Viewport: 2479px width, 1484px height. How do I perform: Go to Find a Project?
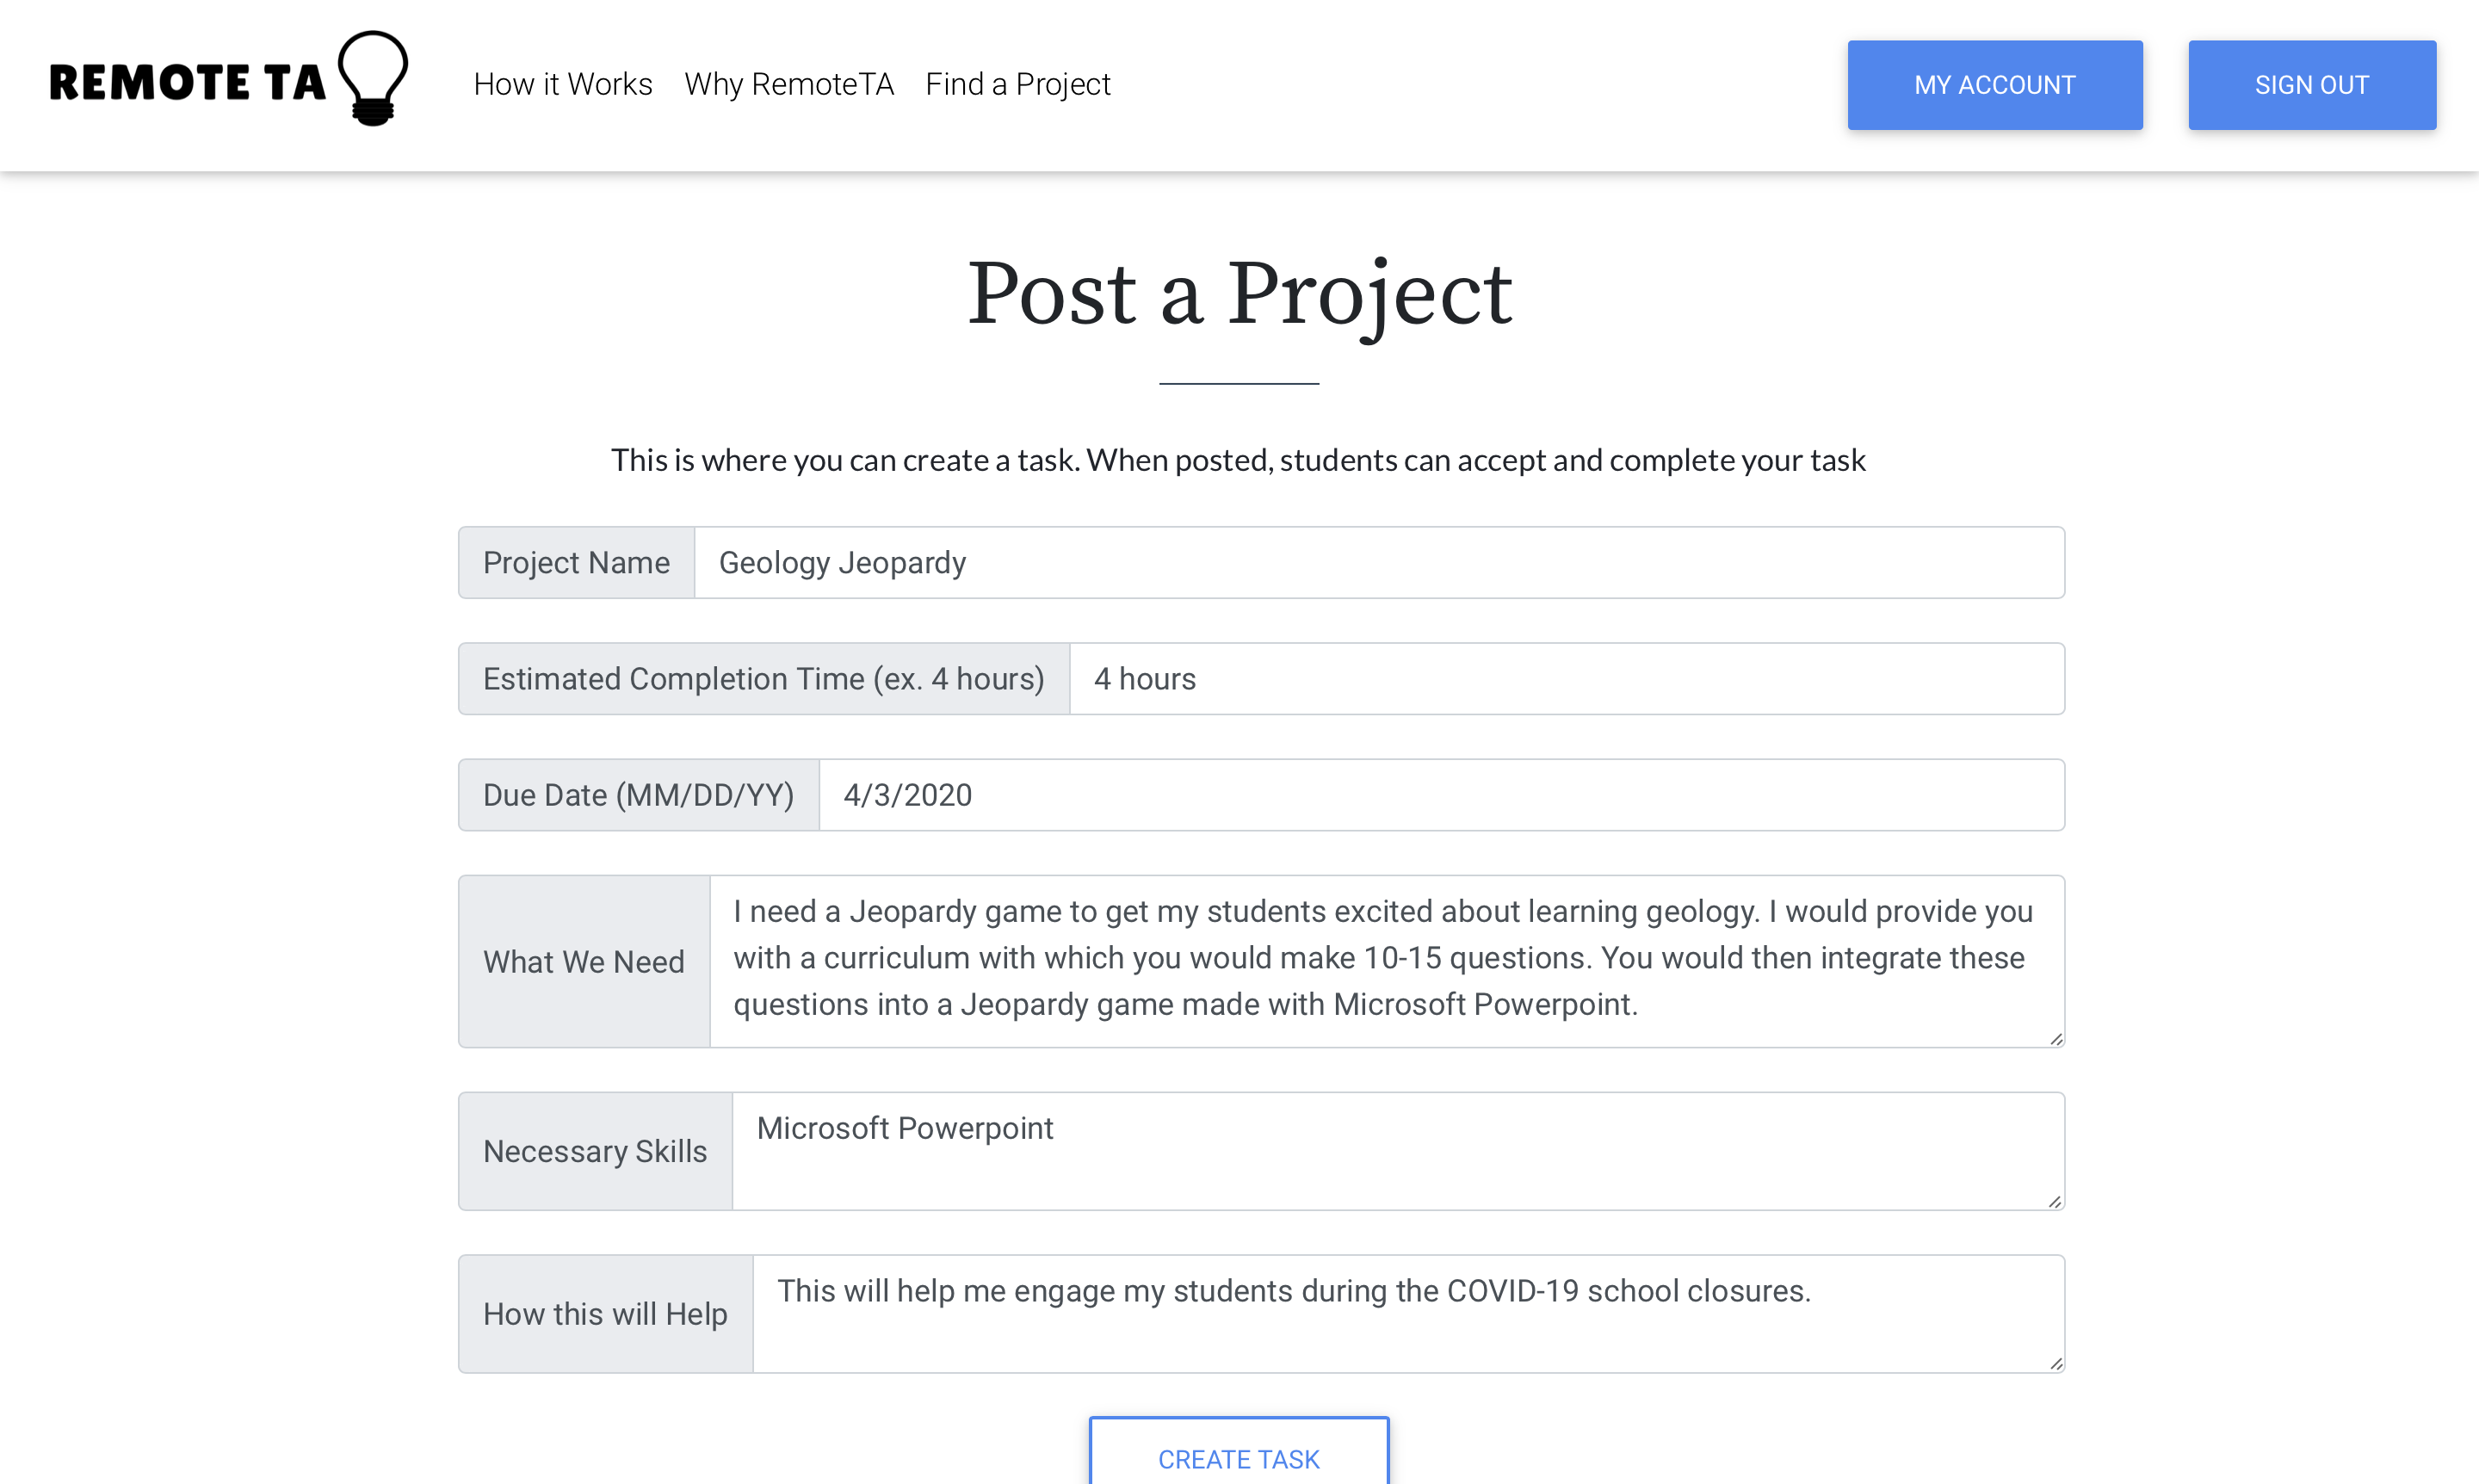pos(1018,84)
